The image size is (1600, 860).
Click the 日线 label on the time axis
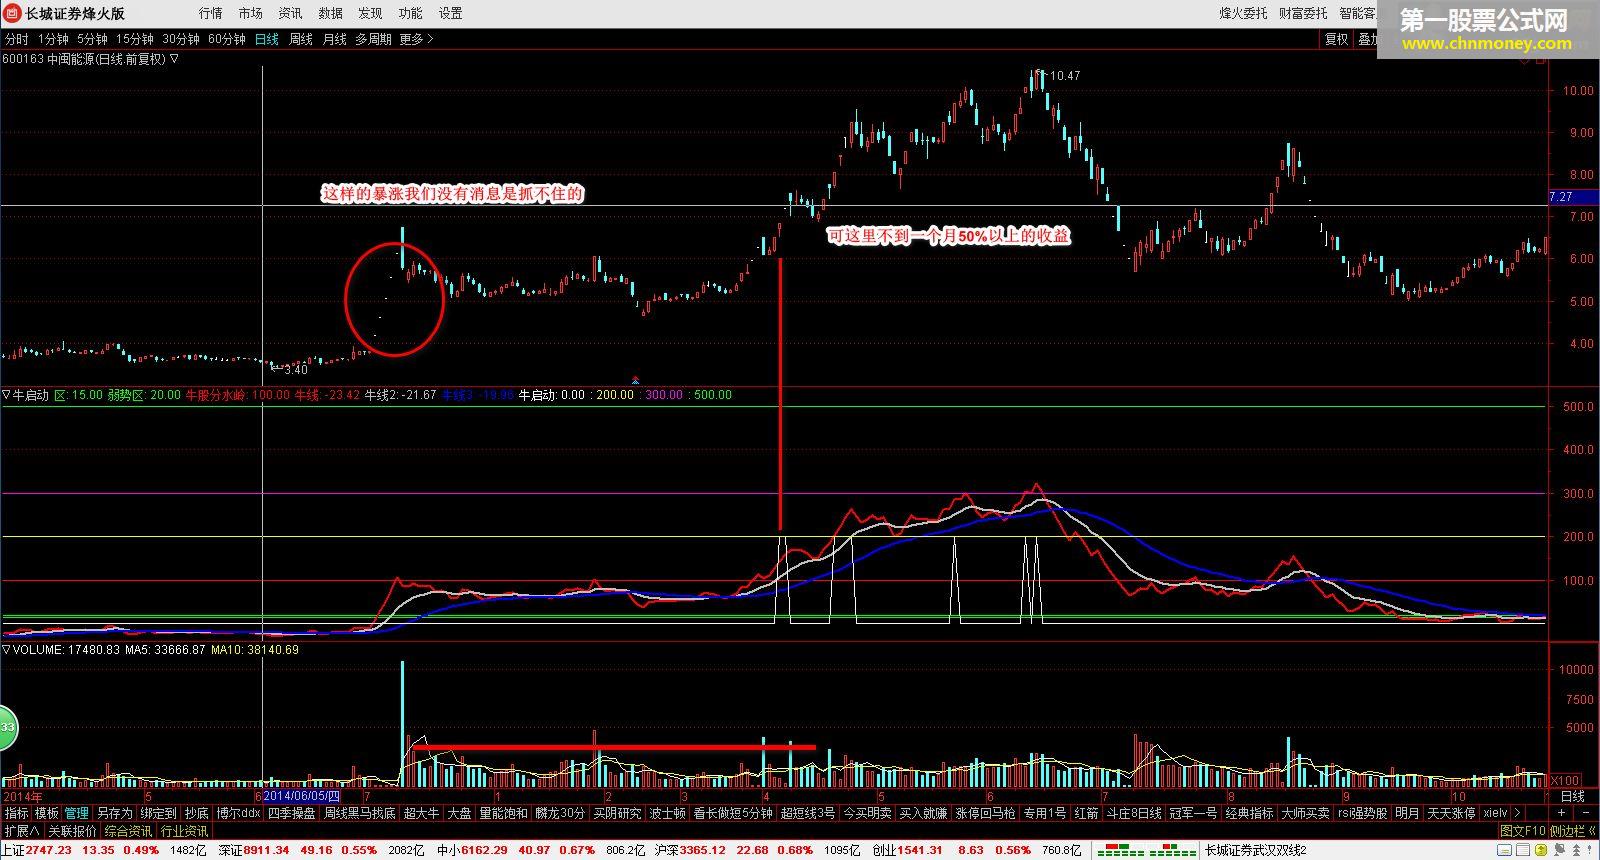(1573, 796)
